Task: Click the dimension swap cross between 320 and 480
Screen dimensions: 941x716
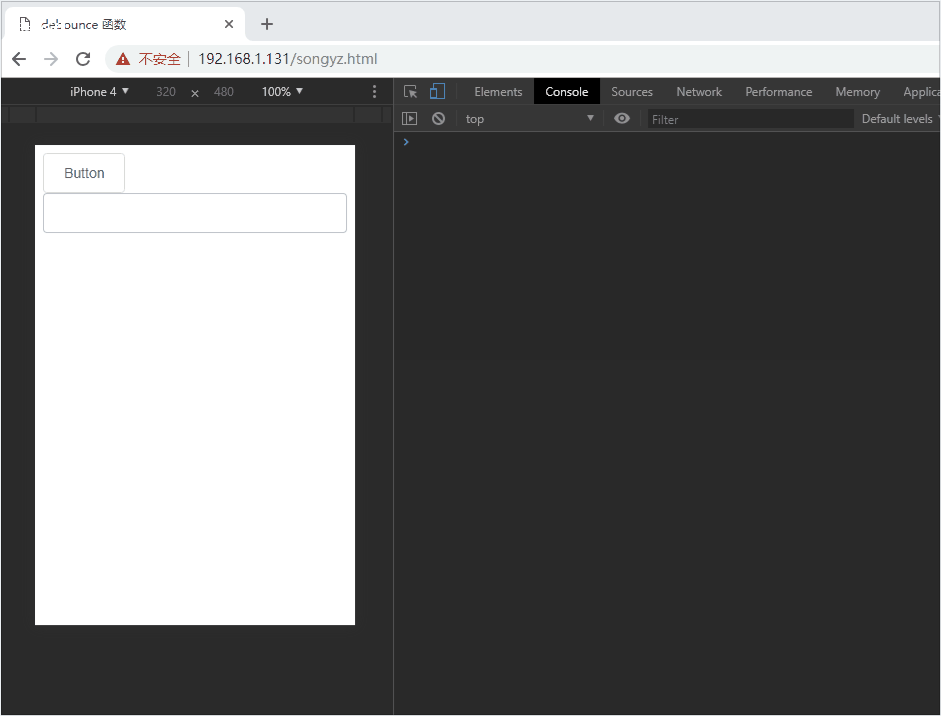Action: coord(195,93)
